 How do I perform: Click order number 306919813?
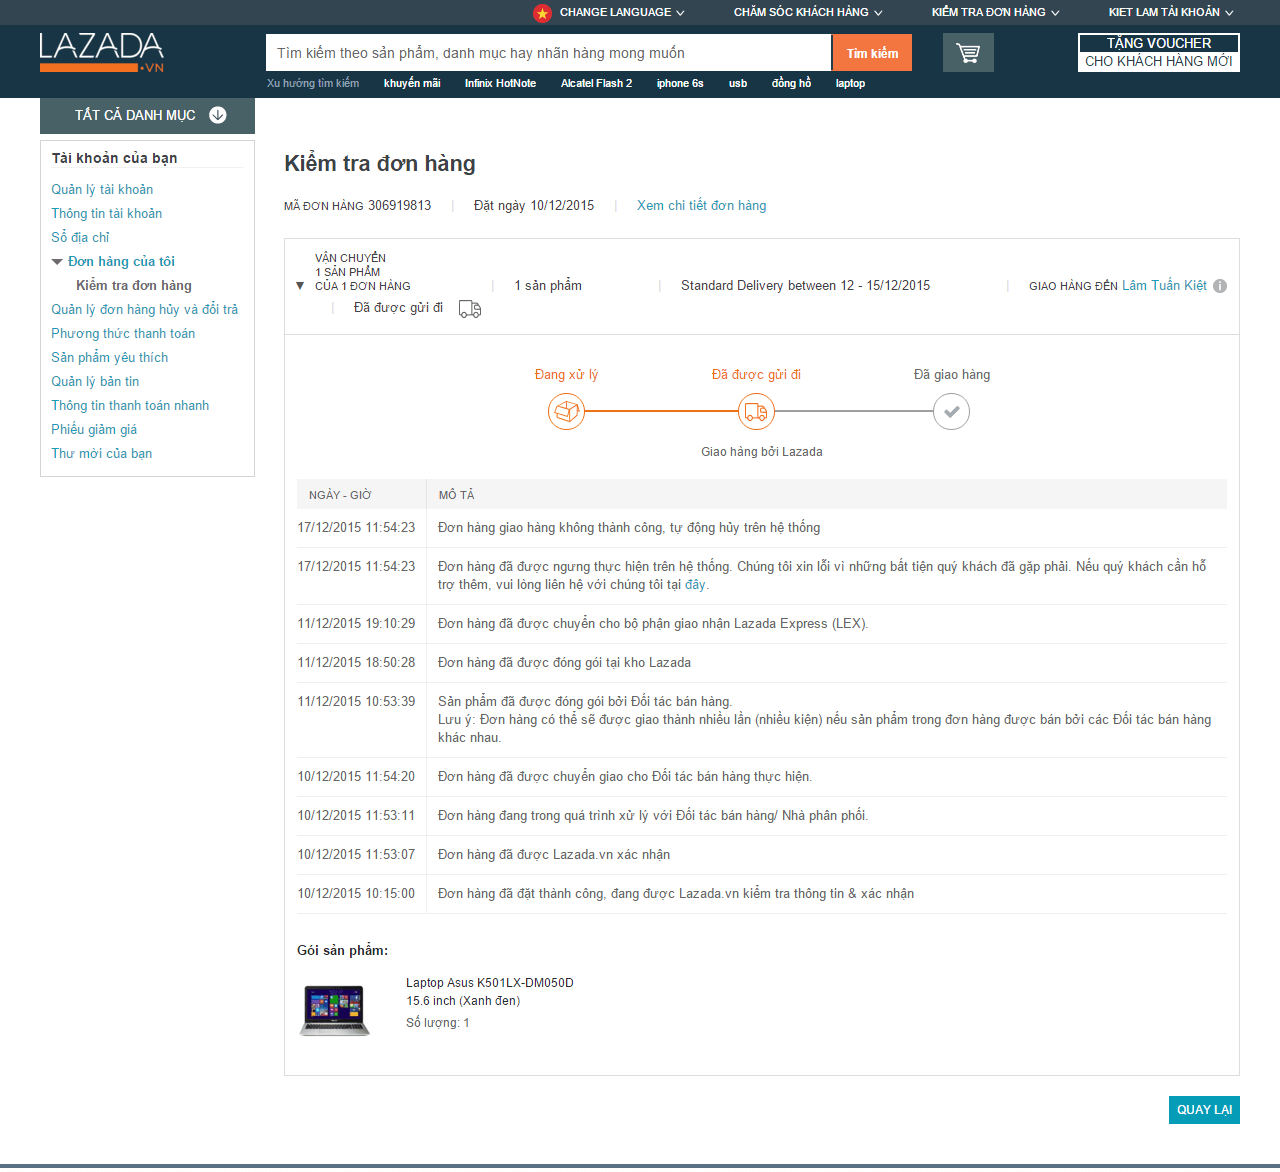click(x=400, y=205)
